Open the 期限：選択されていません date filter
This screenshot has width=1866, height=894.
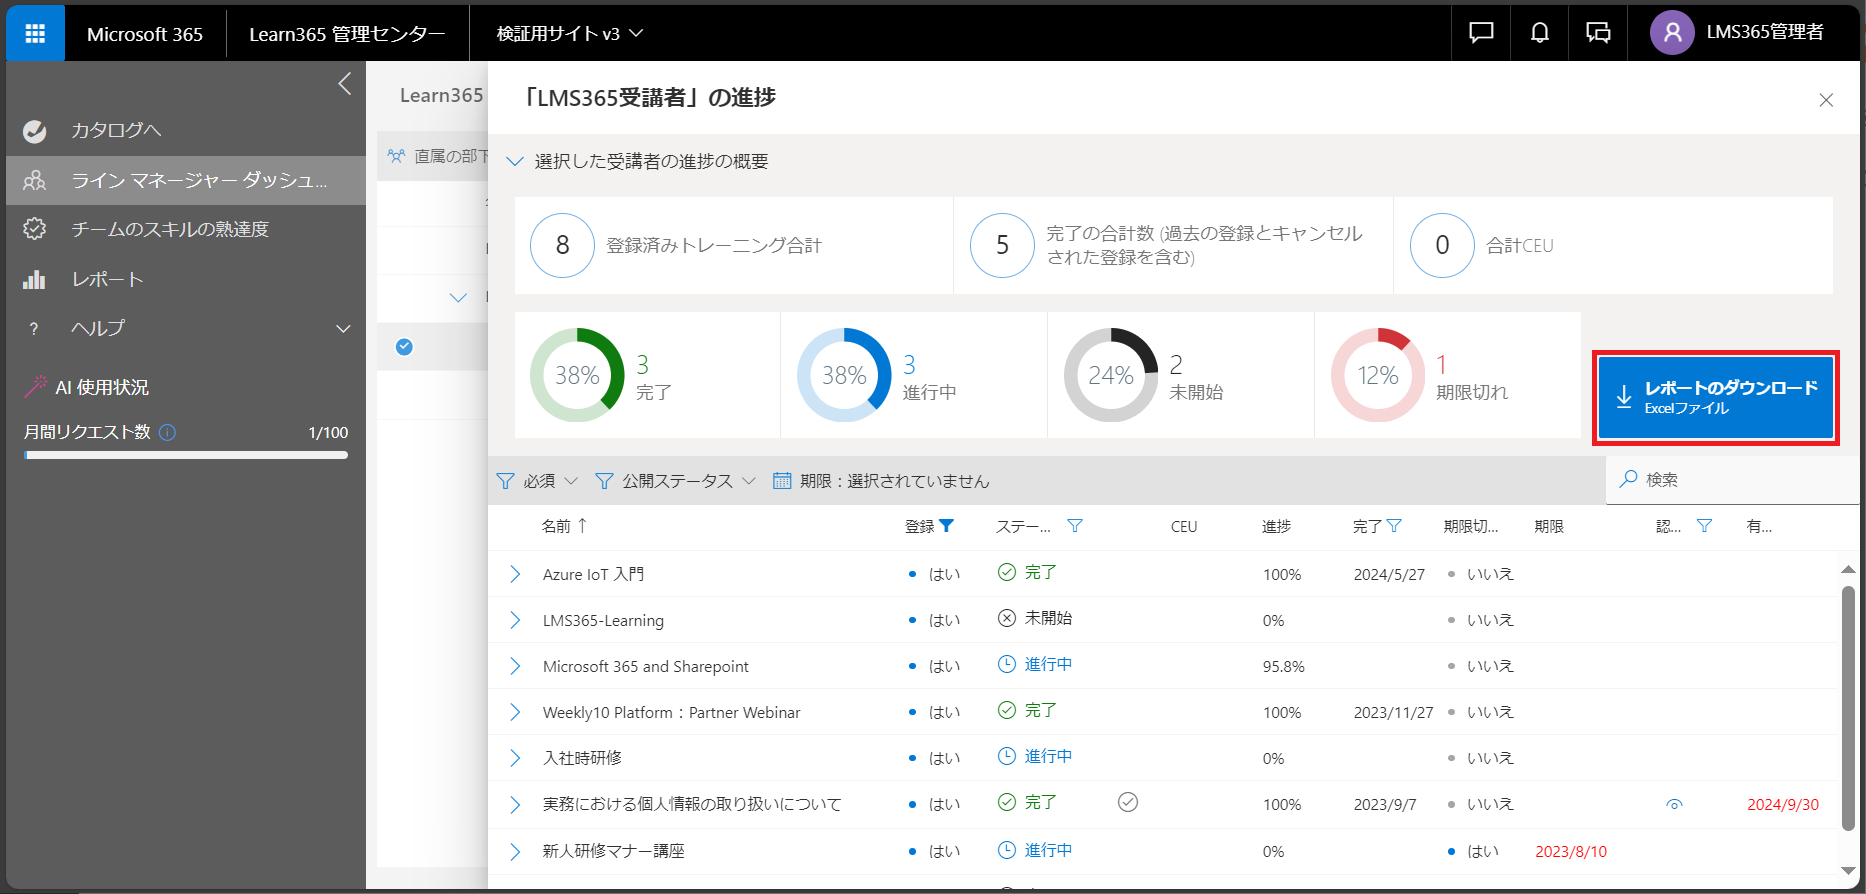[881, 481]
